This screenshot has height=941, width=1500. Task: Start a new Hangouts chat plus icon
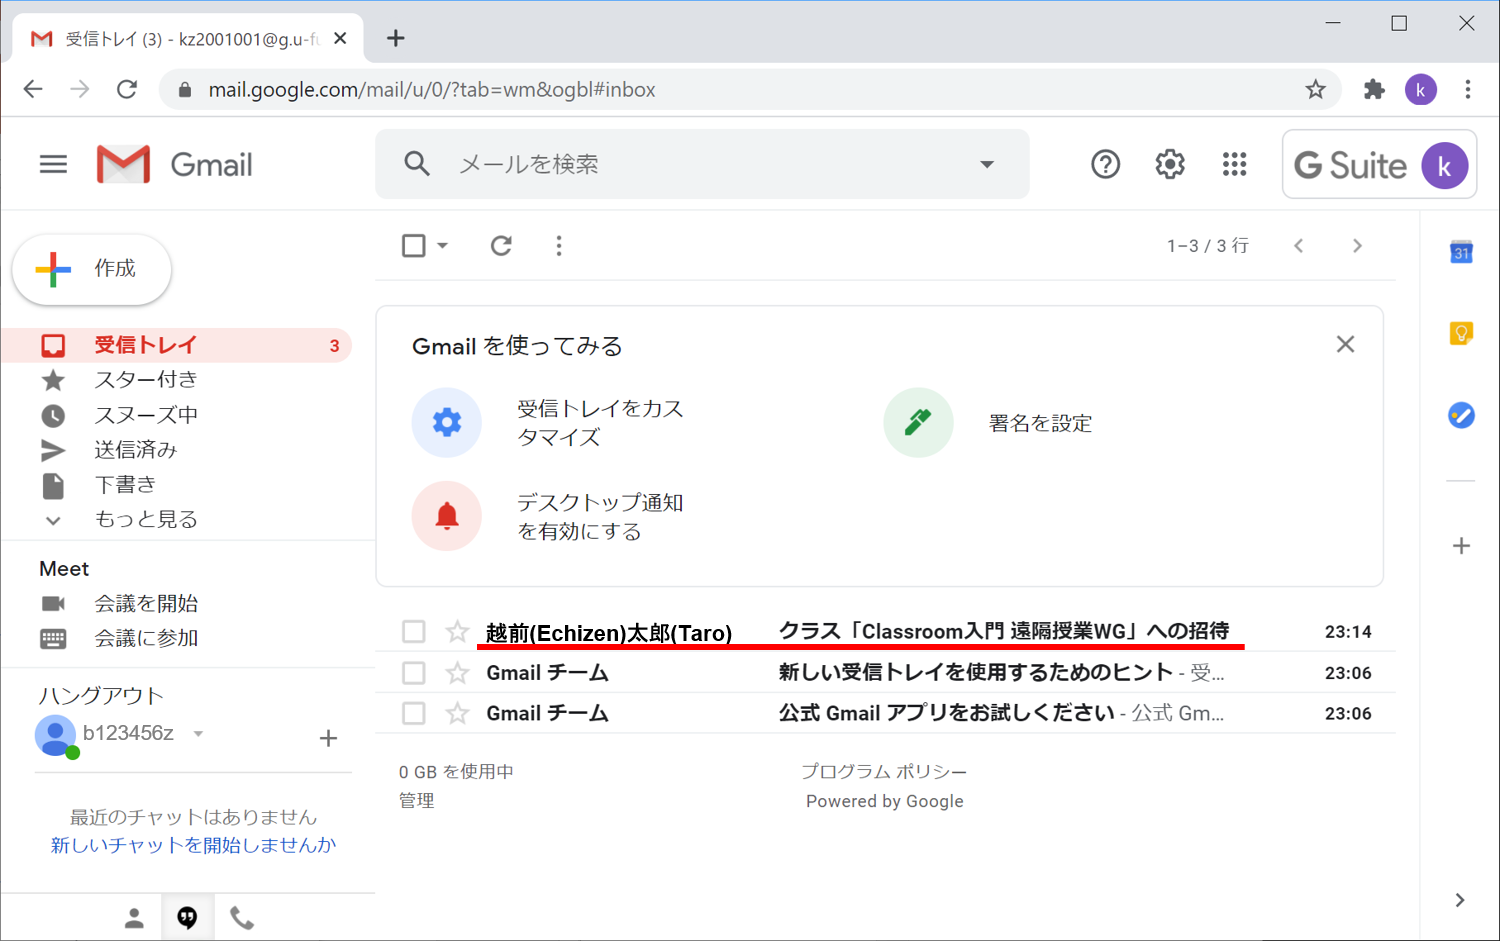coord(328,738)
